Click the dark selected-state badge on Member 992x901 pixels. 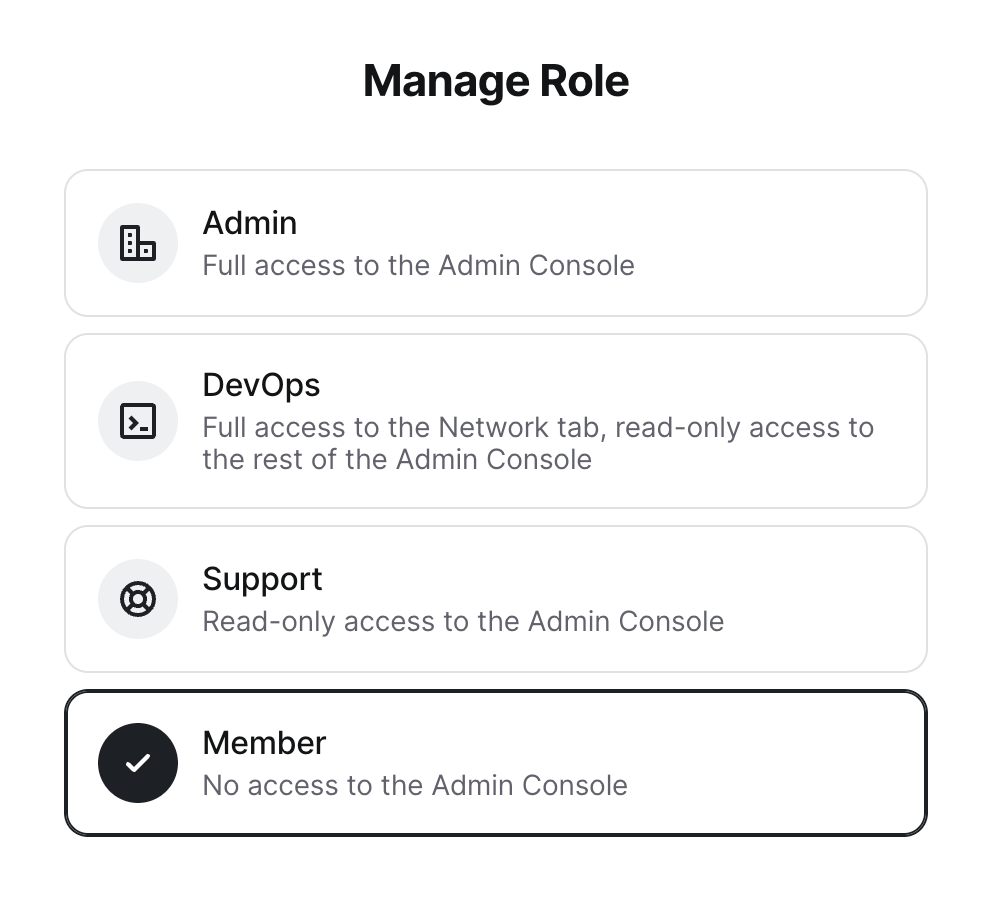[x=137, y=763]
